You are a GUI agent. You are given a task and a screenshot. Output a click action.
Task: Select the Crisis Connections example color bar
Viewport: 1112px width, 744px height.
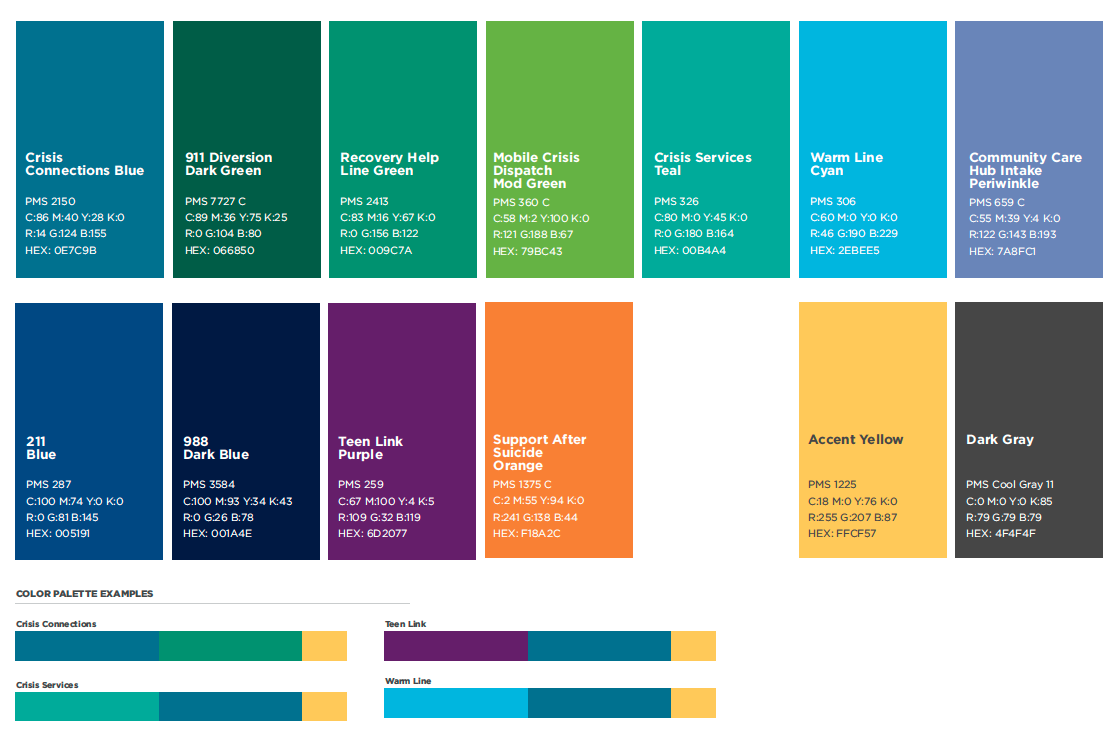(180, 646)
